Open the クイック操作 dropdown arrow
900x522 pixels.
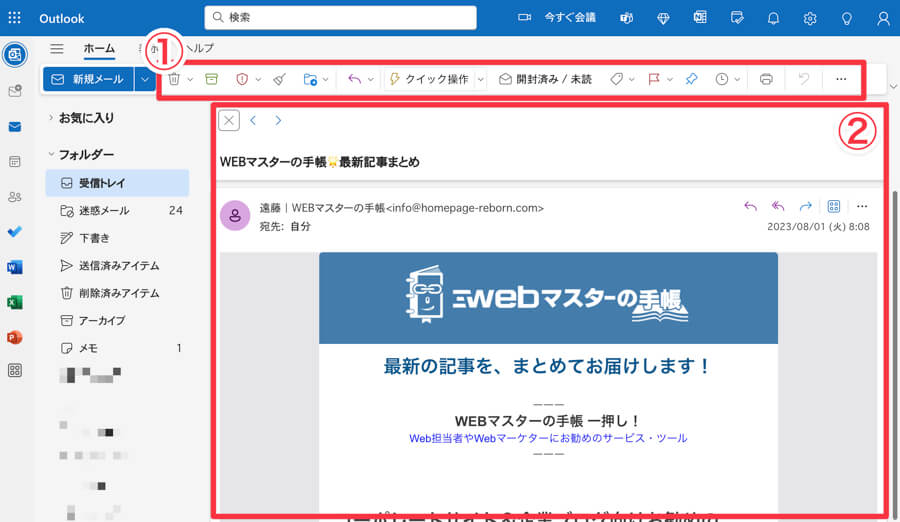pos(481,79)
